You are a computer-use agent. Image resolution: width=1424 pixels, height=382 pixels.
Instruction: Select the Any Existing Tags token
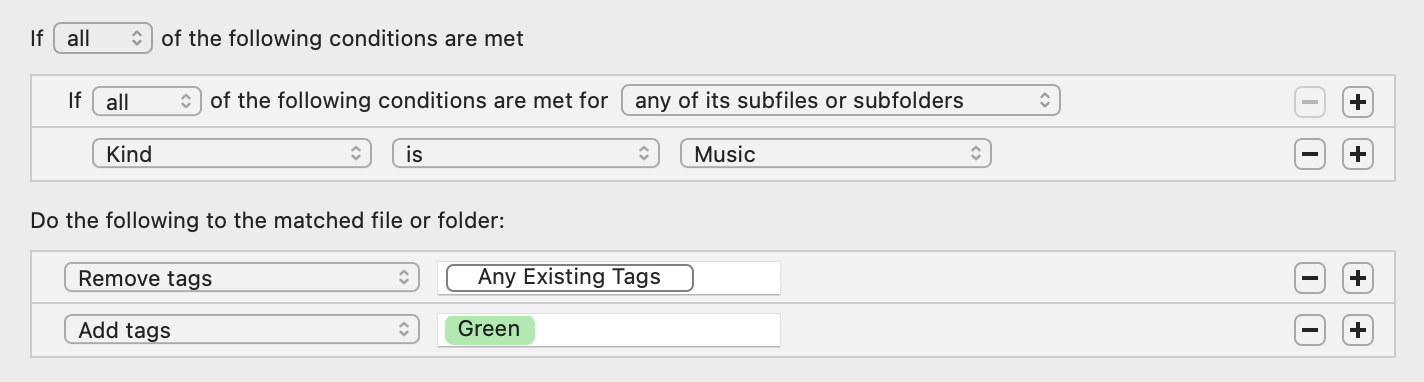570,277
